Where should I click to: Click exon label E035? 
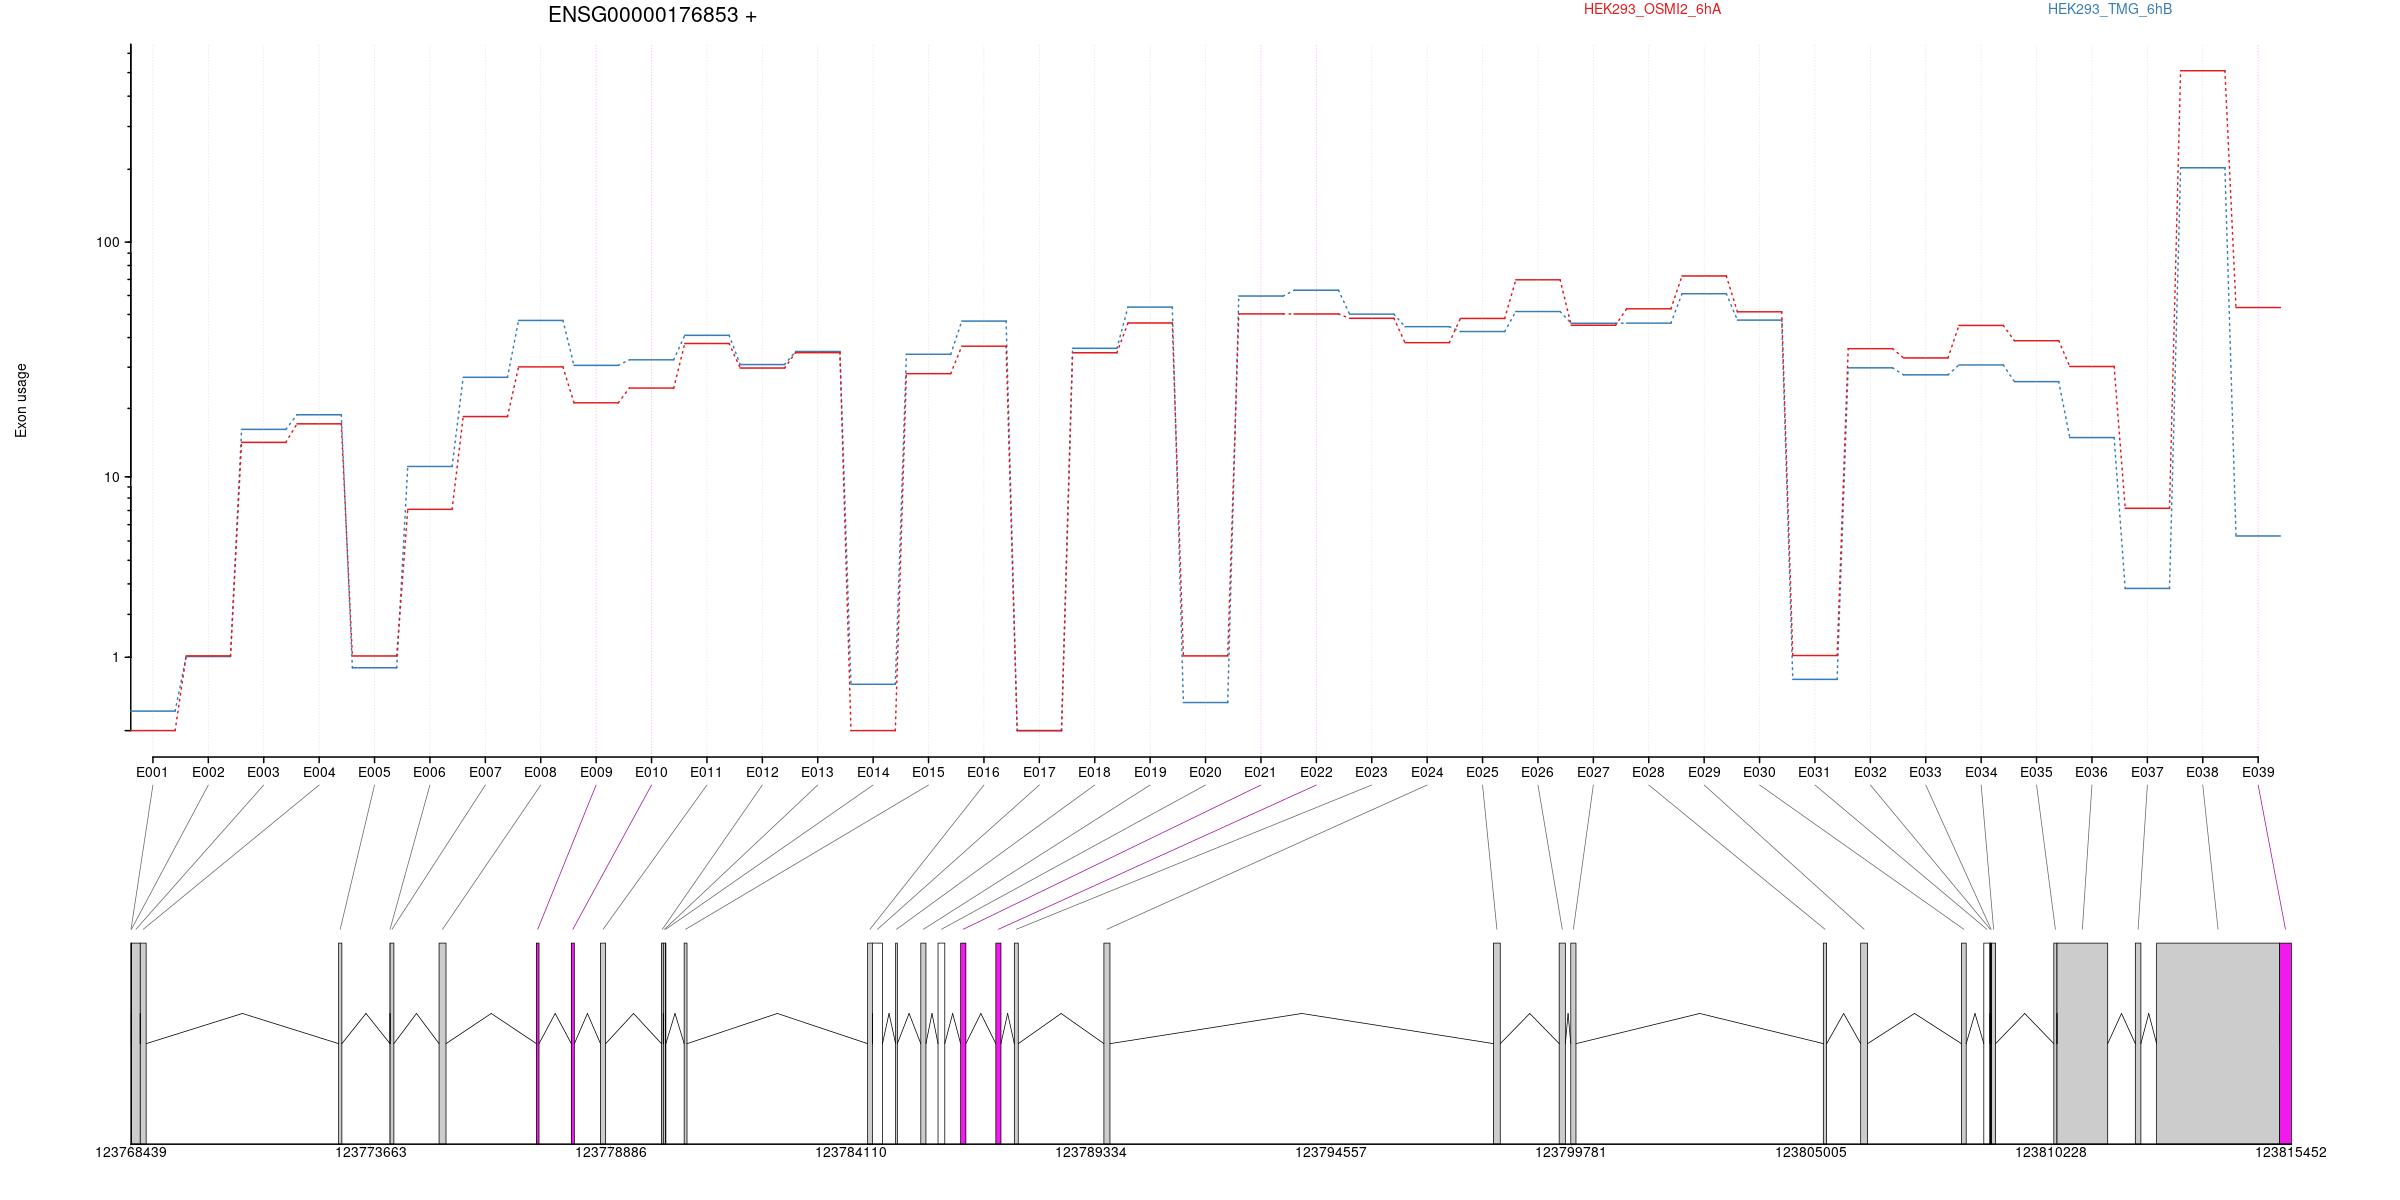[2036, 772]
